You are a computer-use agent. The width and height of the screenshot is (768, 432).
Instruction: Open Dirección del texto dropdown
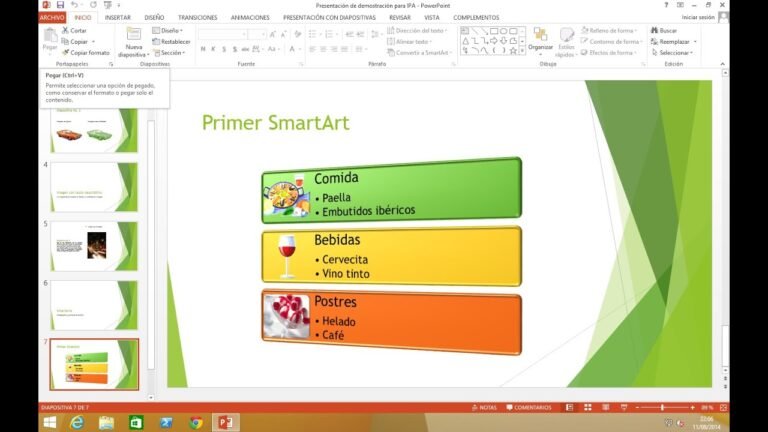pyautogui.click(x=417, y=30)
